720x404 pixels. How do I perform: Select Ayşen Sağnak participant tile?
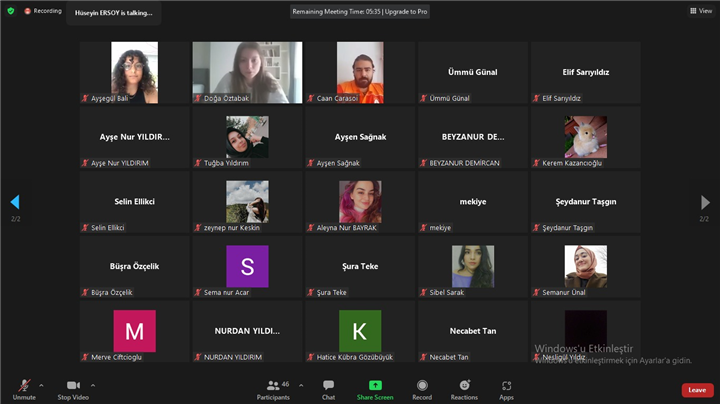(x=360, y=137)
